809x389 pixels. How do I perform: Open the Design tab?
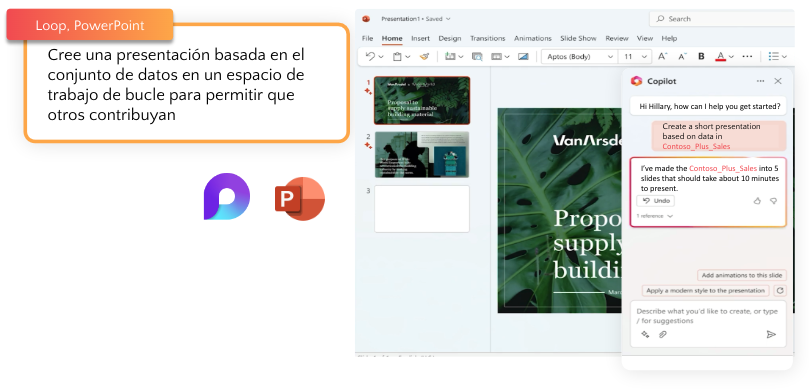click(449, 38)
